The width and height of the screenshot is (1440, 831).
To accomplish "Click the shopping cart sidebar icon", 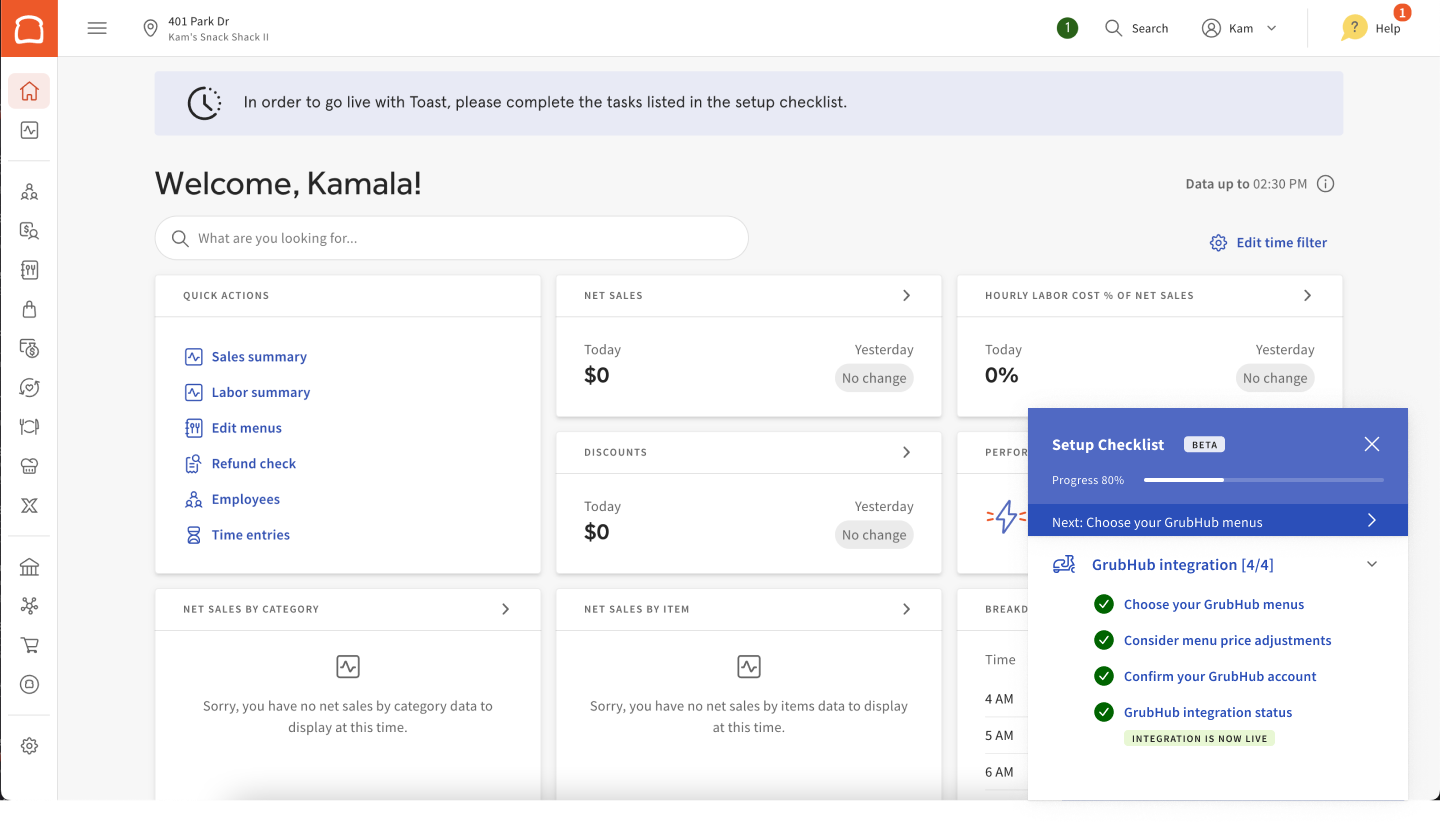I will point(29,645).
